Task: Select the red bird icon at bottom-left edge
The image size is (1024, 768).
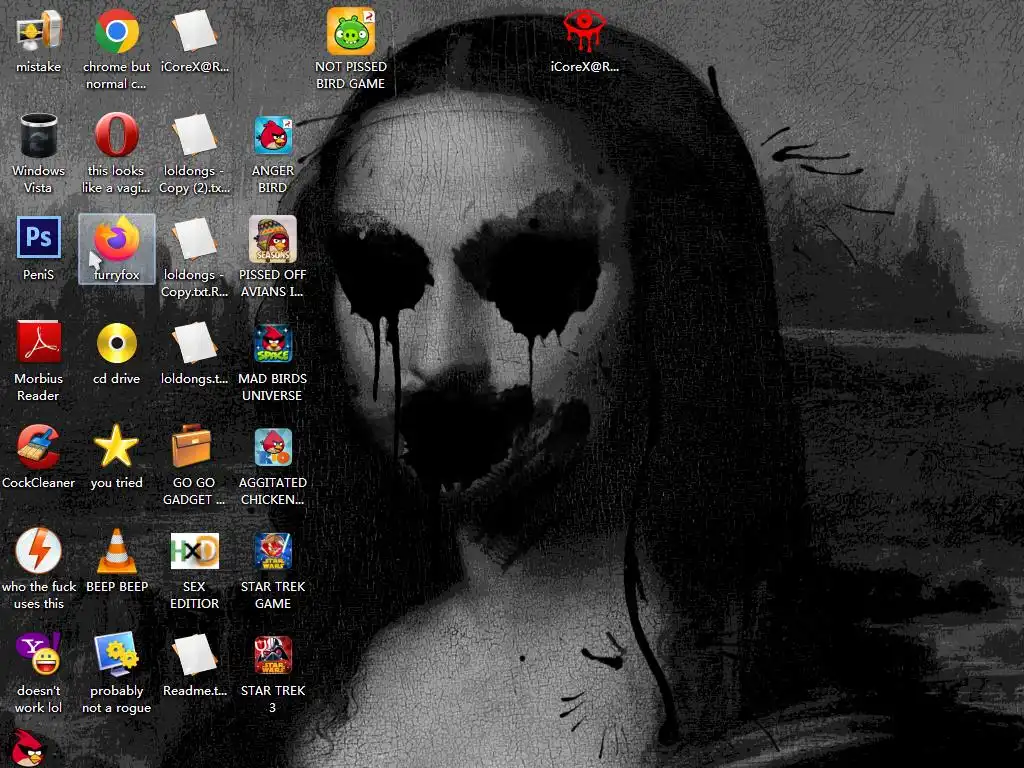Action: (29, 748)
